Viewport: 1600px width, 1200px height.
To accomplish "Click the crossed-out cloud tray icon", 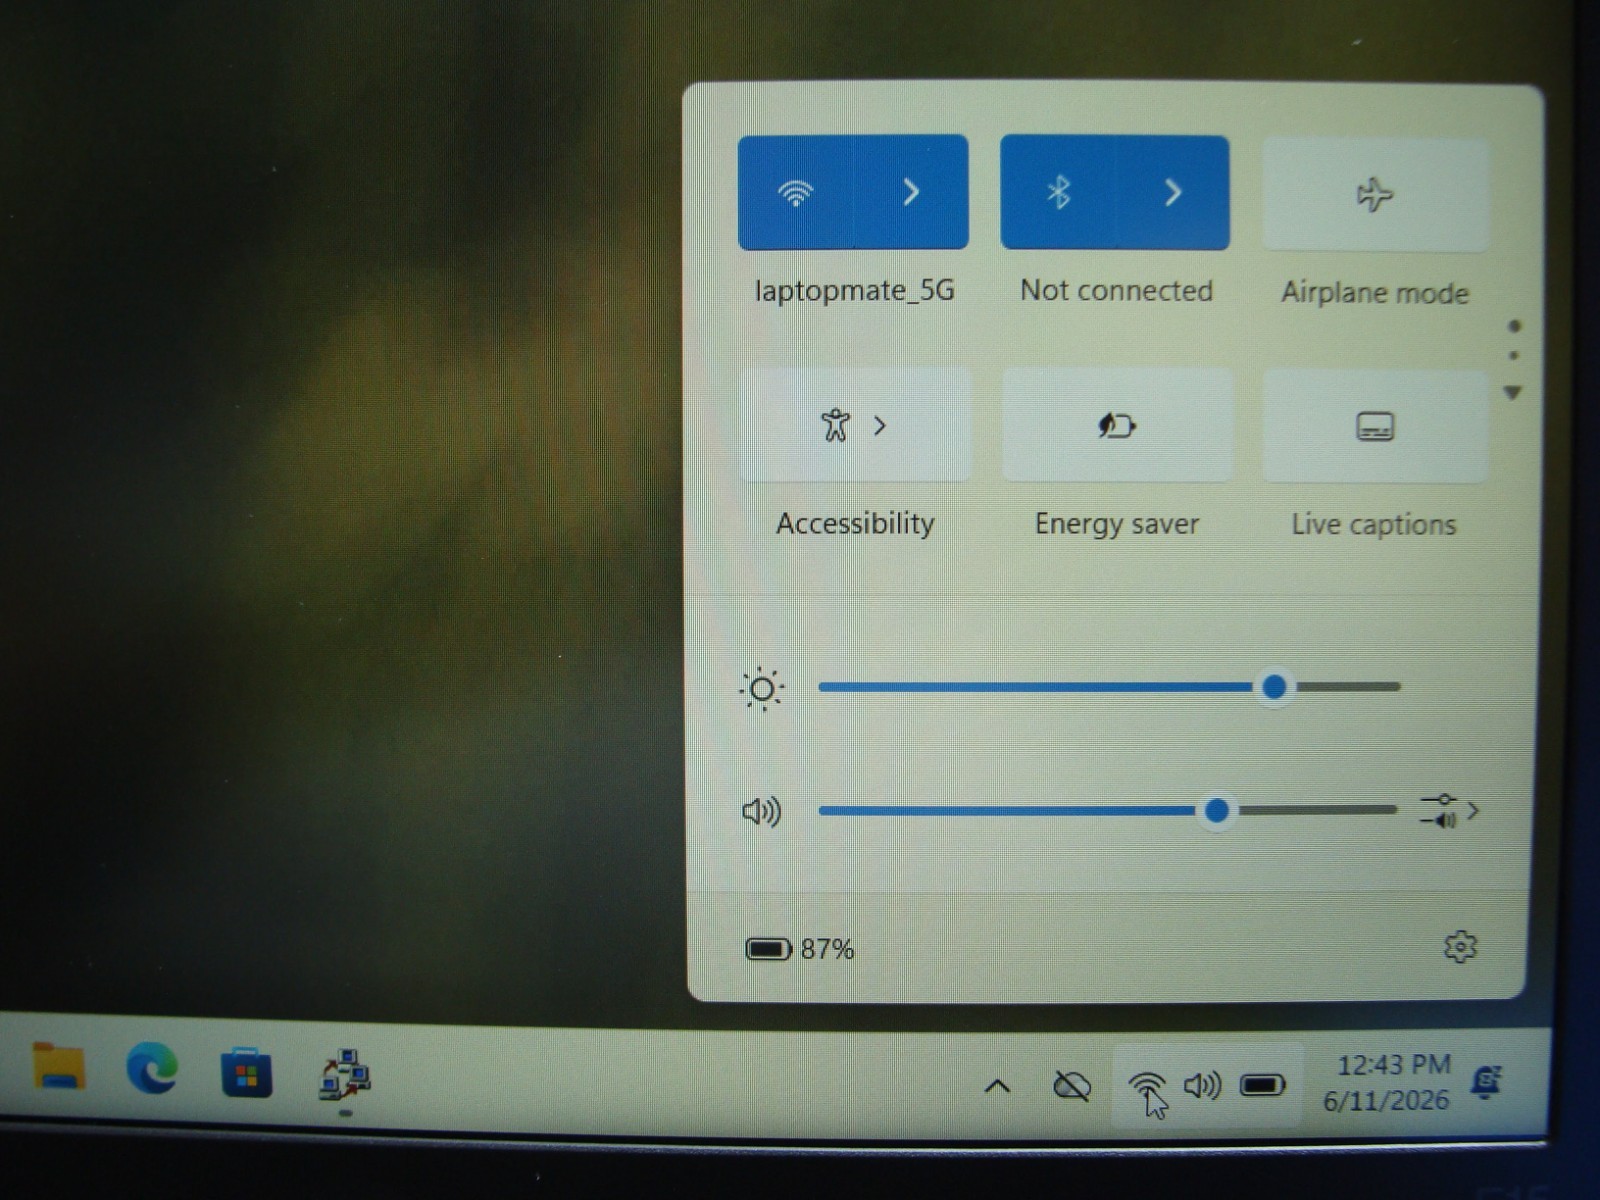I will (1072, 1085).
